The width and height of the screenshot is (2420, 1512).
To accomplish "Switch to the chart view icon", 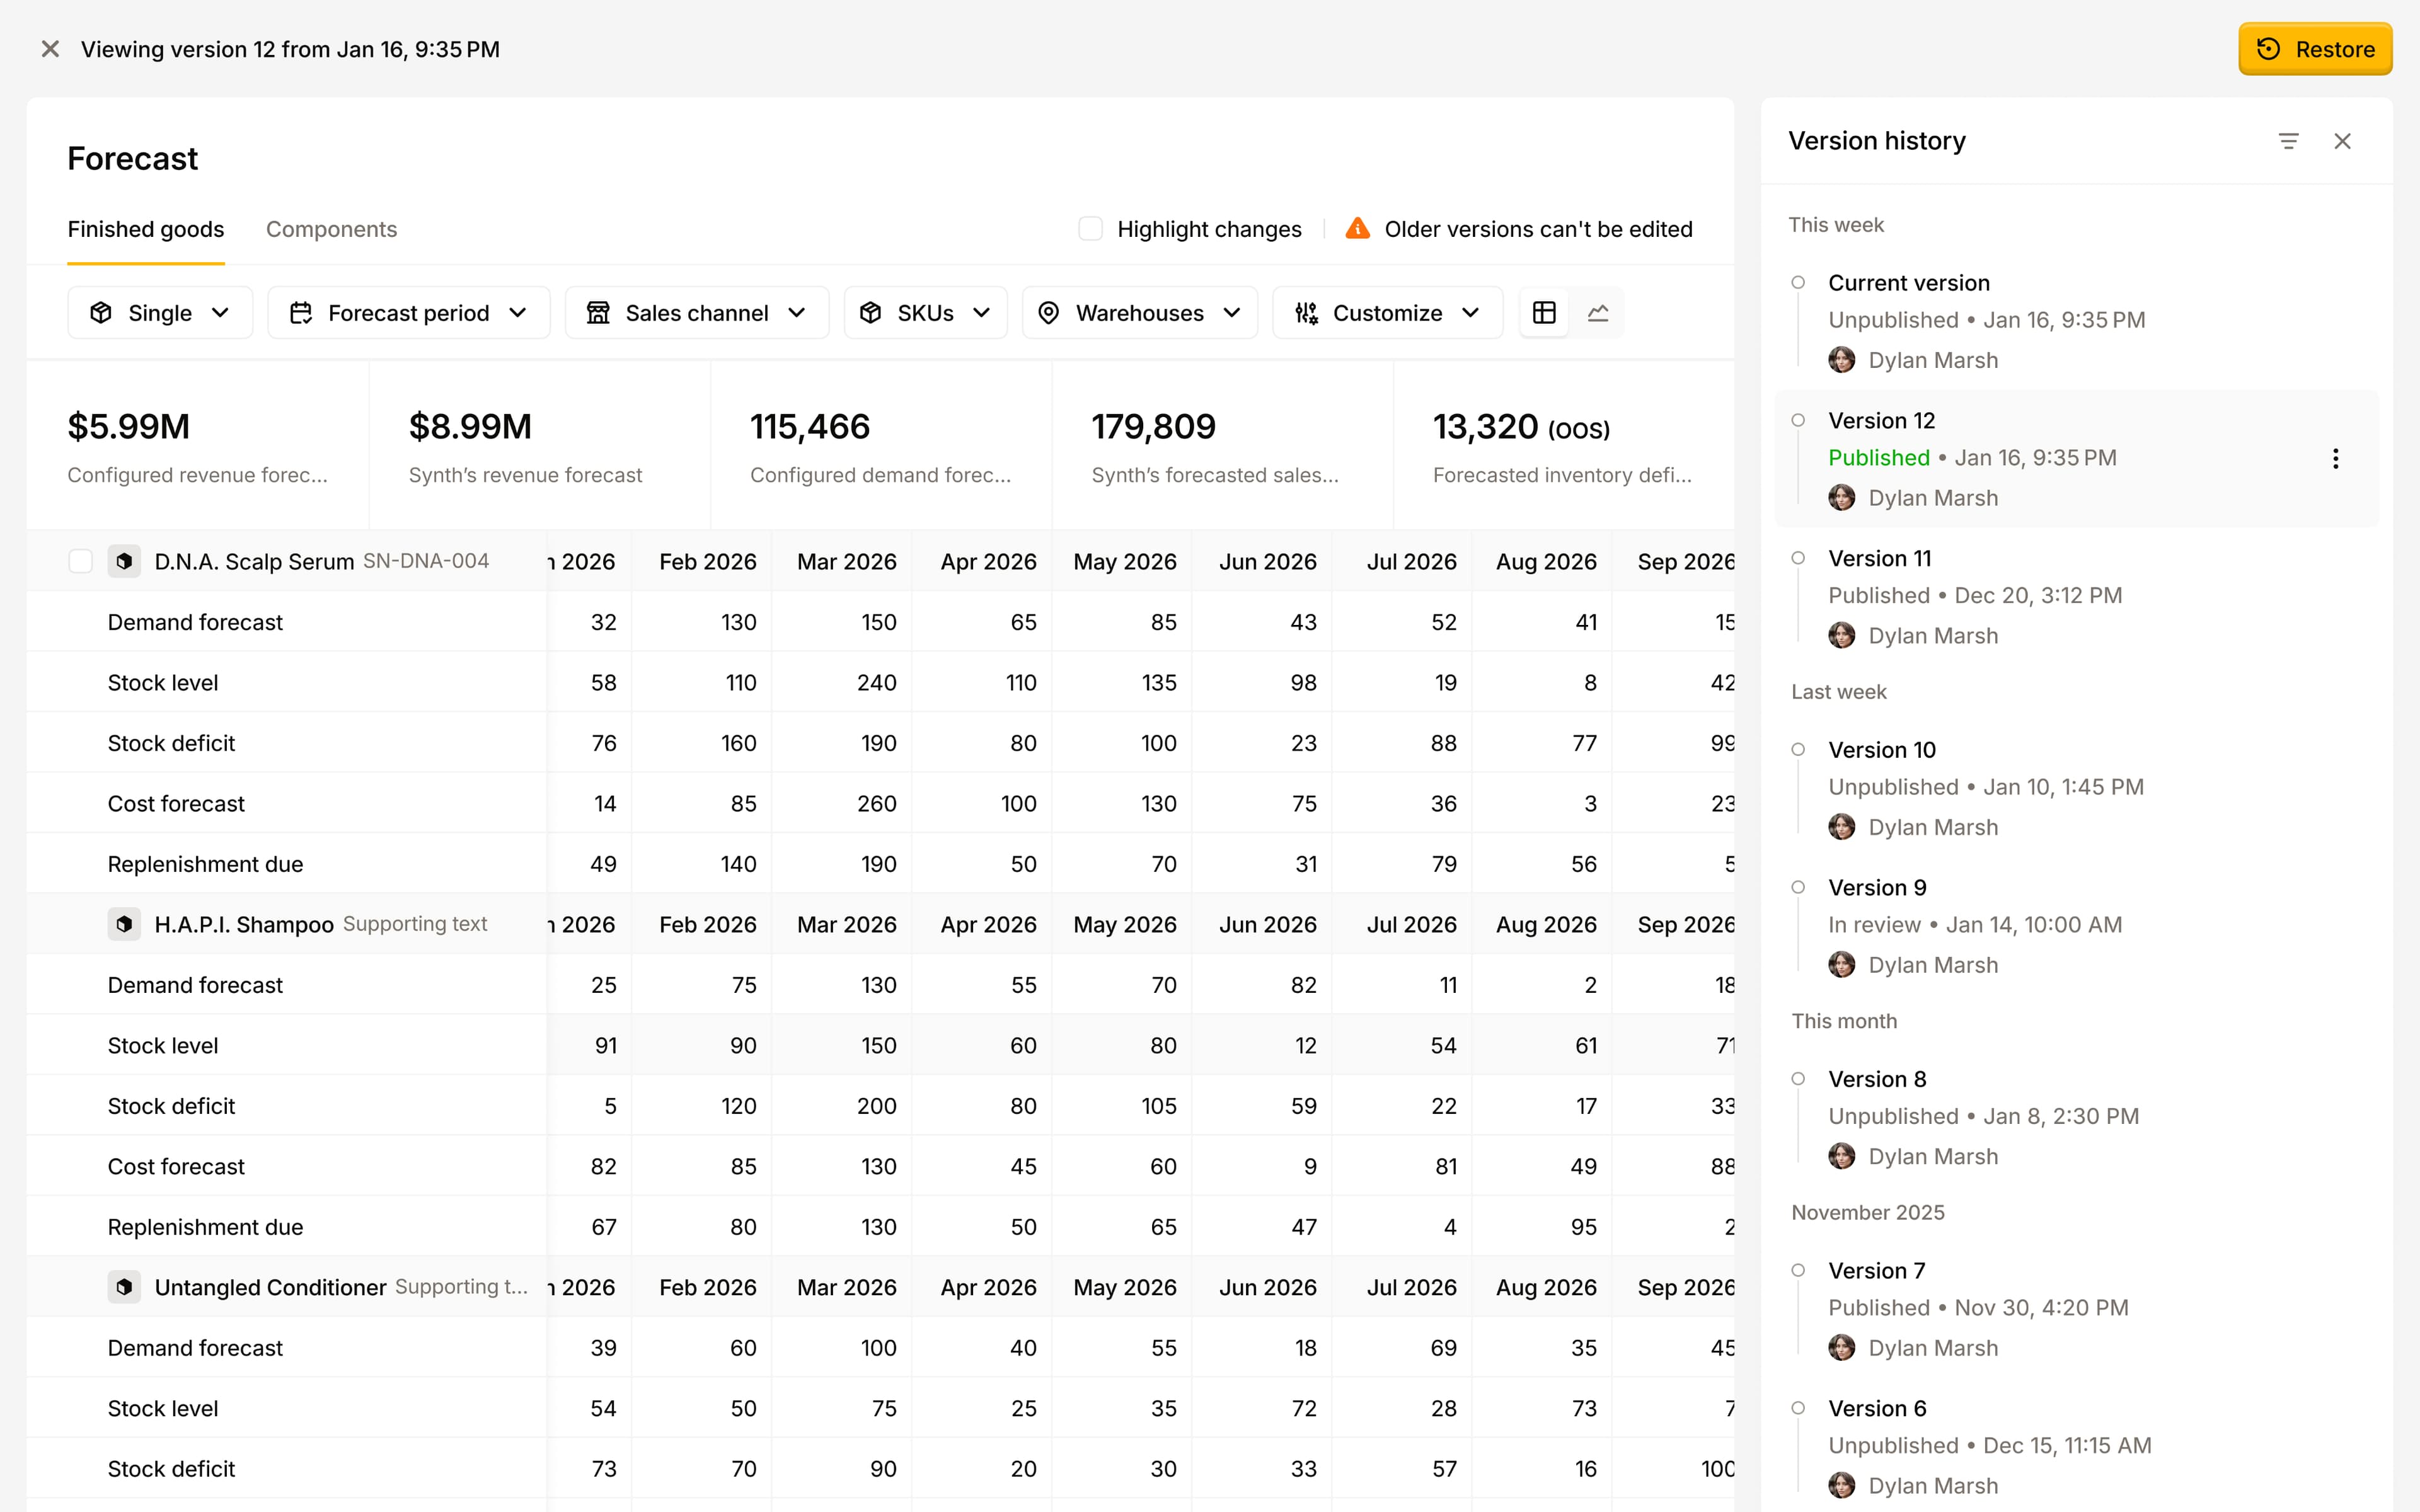I will coord(1597,313).
